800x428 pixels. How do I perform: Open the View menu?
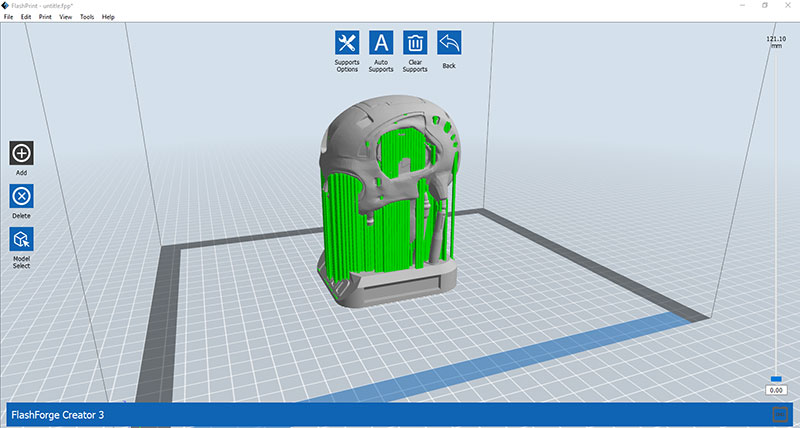pos(66,17)
